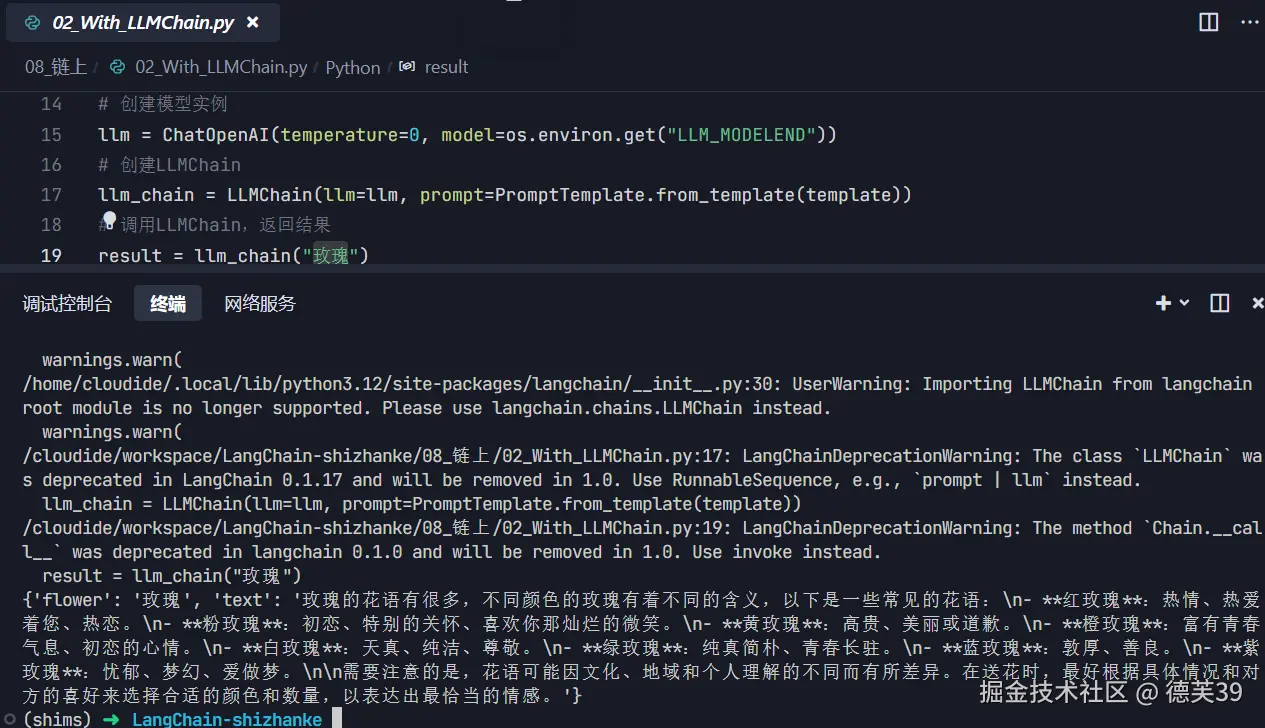This screenshot has width=1265, height=728.
Task: Close the terminal panel
Action: [x=1258, y=303]
